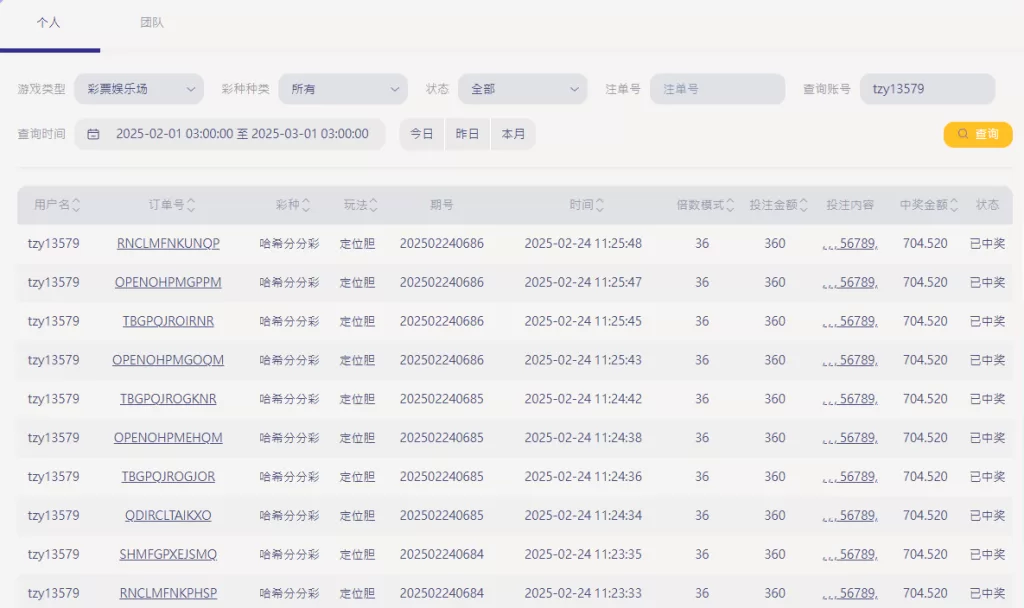Sort table by 投注金额 column arrows

click(x=804, y=205)
